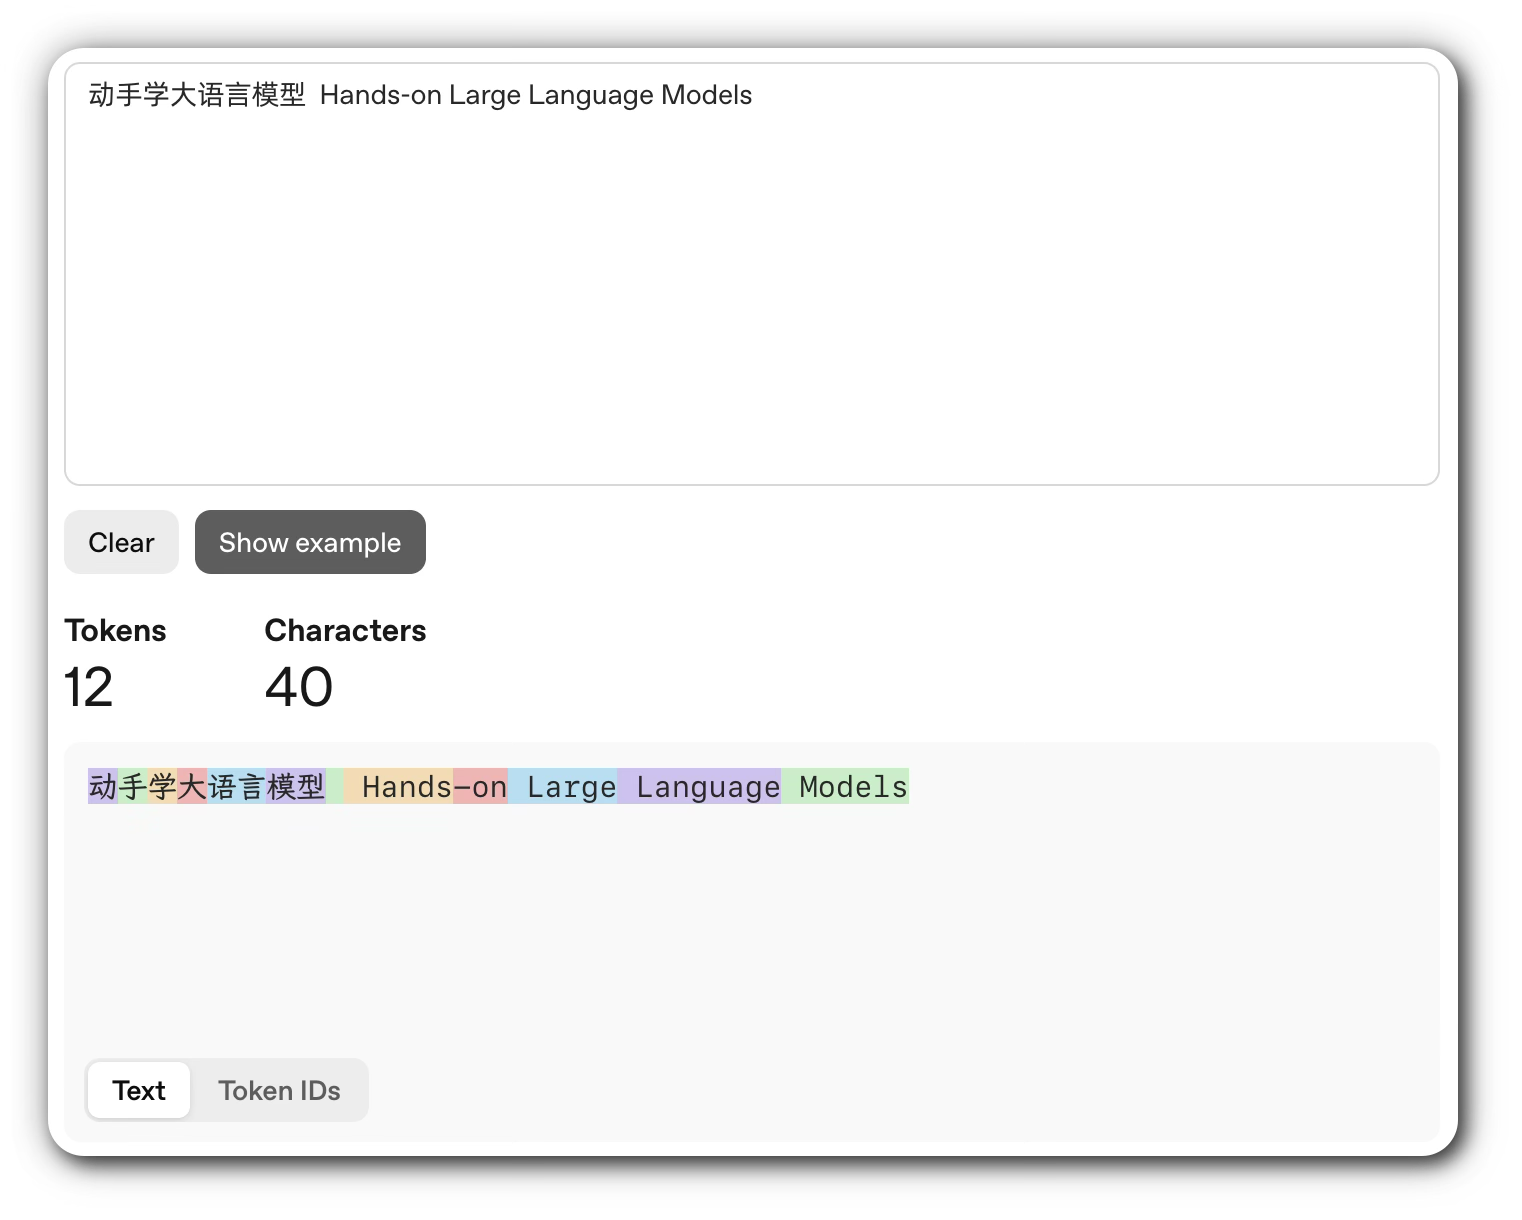This screenshot has width=1522, height=1220.
Task: Select the orange Hands token
Action: [400, 787]
